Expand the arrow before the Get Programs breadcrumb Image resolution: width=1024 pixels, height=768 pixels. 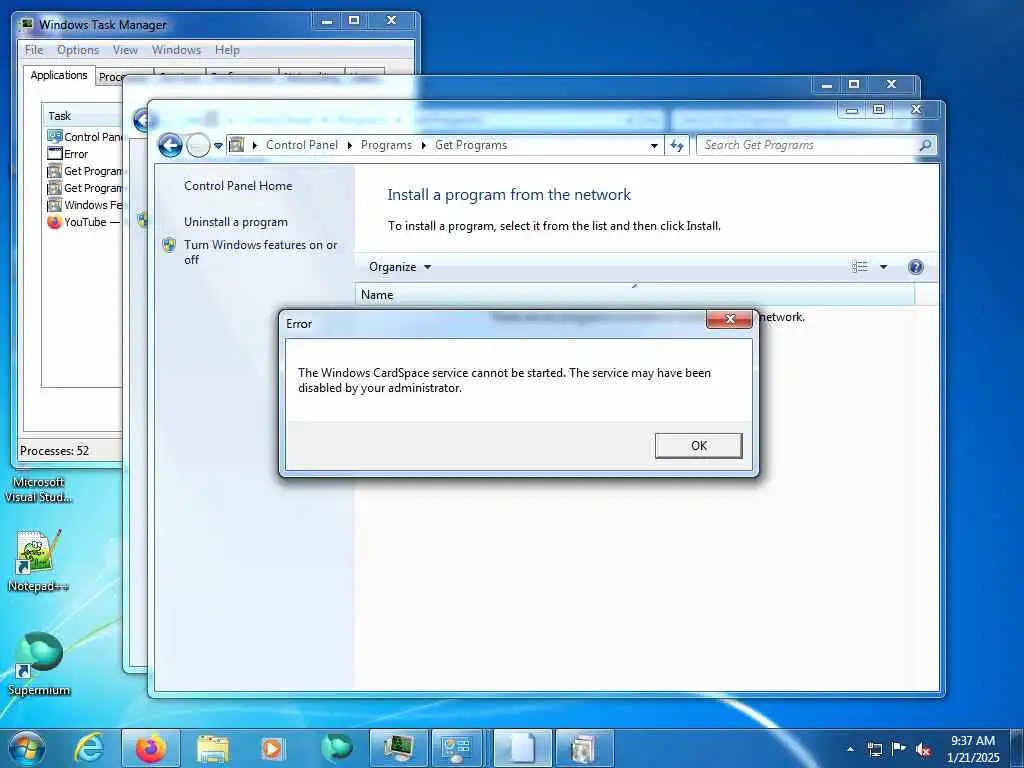tap(423, 146)
